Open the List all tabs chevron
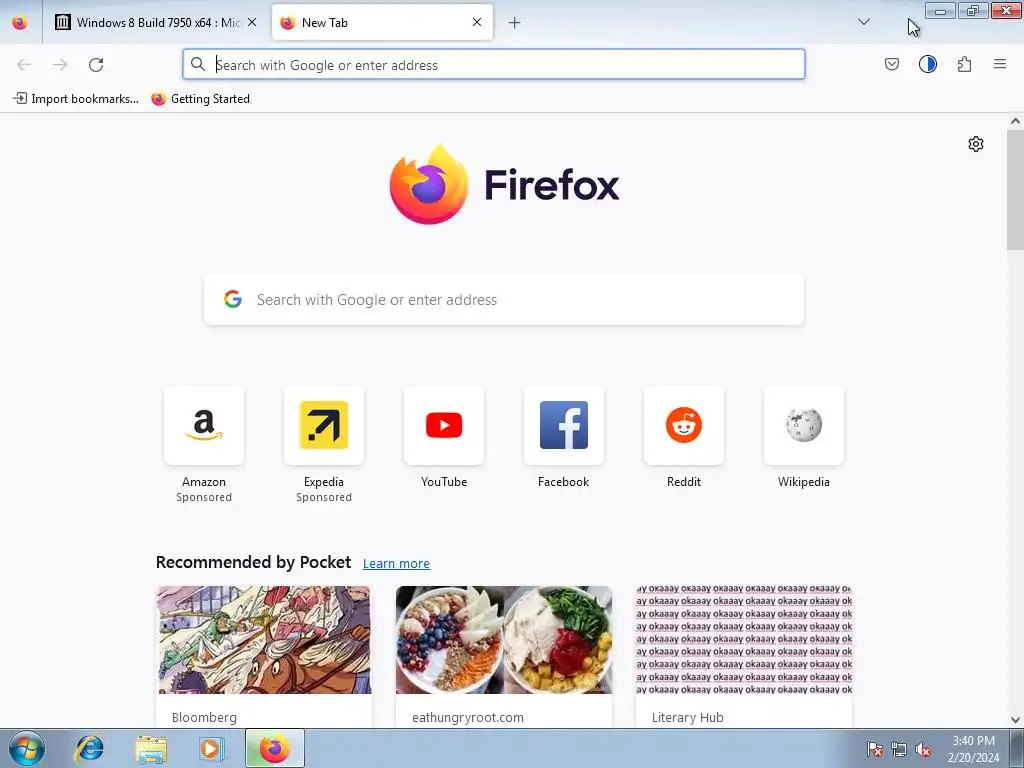The image size is (1024, 768). click(863, 22)
